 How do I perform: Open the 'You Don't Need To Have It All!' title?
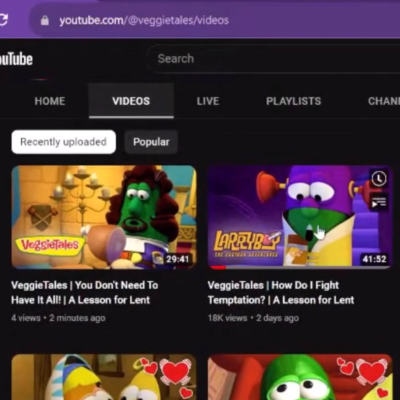[85, 293]
